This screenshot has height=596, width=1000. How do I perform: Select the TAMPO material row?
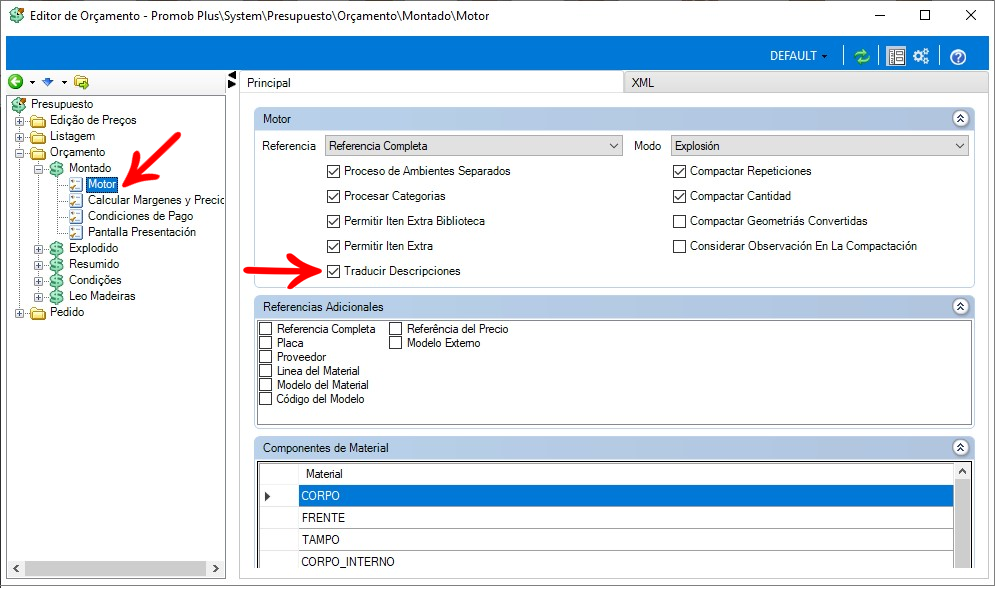(626, 540)
